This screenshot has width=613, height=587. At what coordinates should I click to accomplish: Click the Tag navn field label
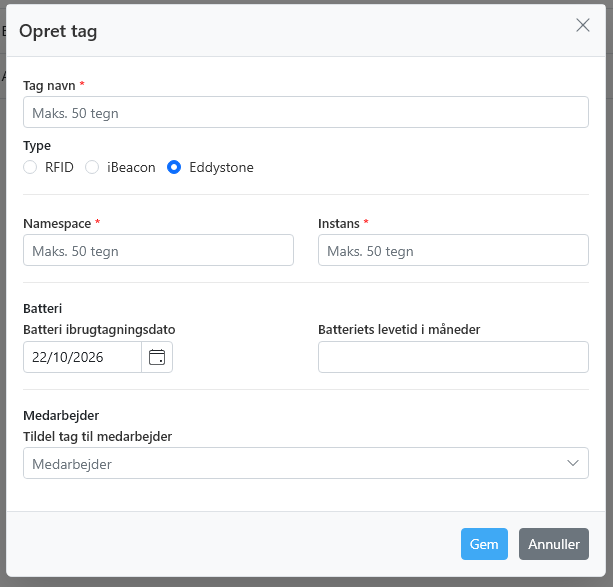point(49,85)
